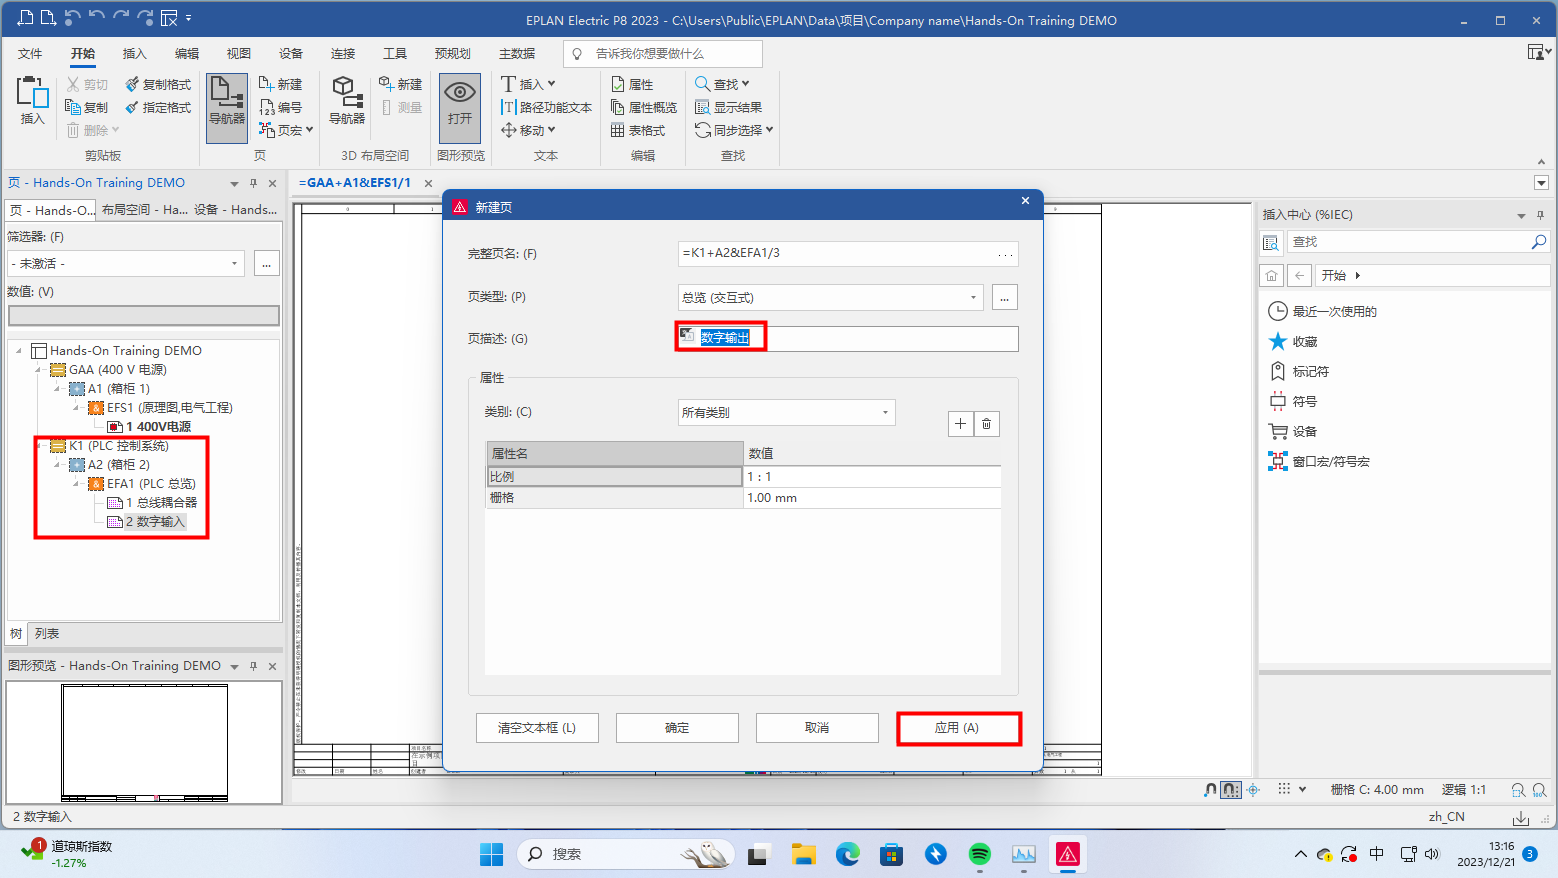This screenshot has height=878, width=1558.
Task: Open the 页类型 page type dropdown
Action: tap(973, 298)
